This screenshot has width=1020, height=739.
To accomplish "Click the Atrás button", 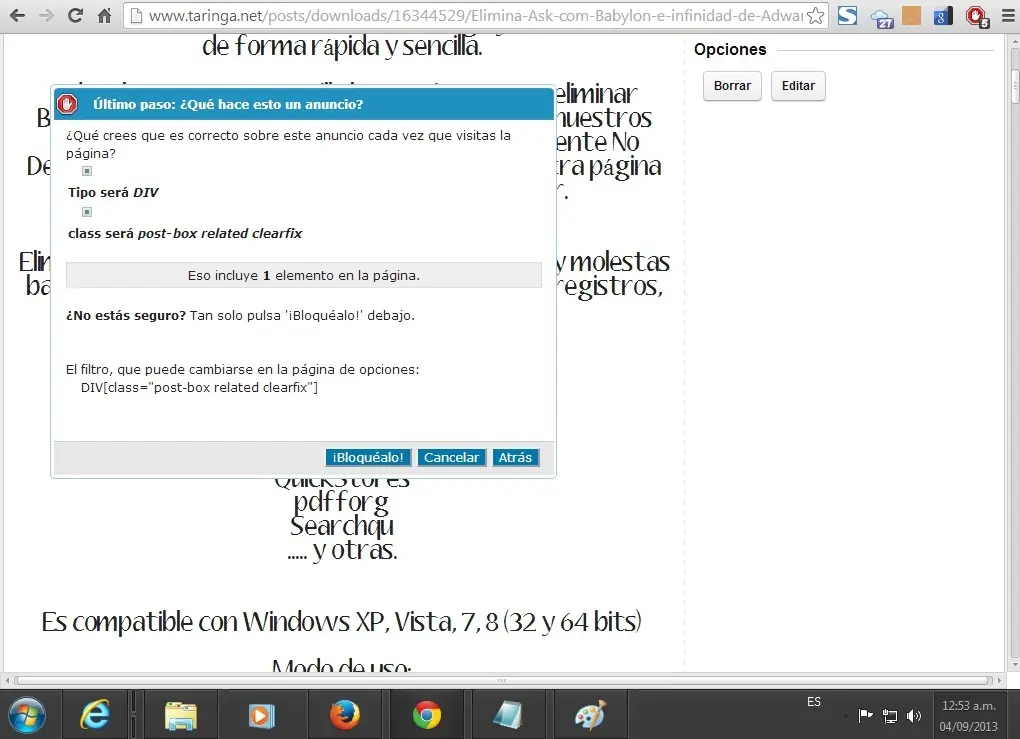I will (515, 457).
